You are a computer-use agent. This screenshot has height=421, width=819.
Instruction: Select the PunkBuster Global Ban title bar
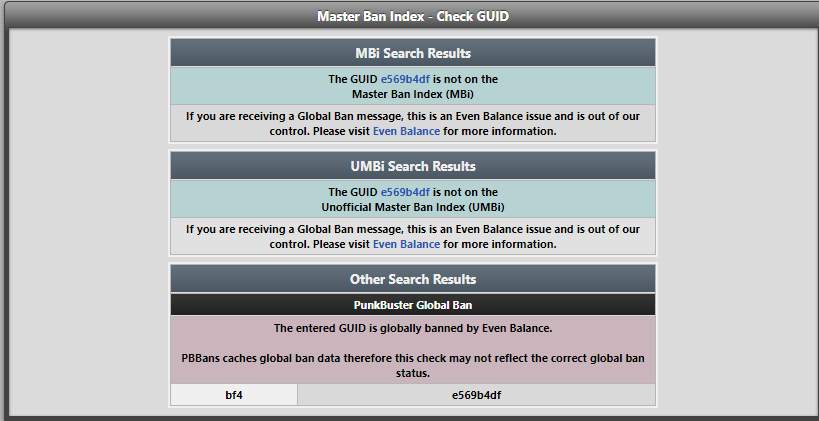click(x=412, y=304)
